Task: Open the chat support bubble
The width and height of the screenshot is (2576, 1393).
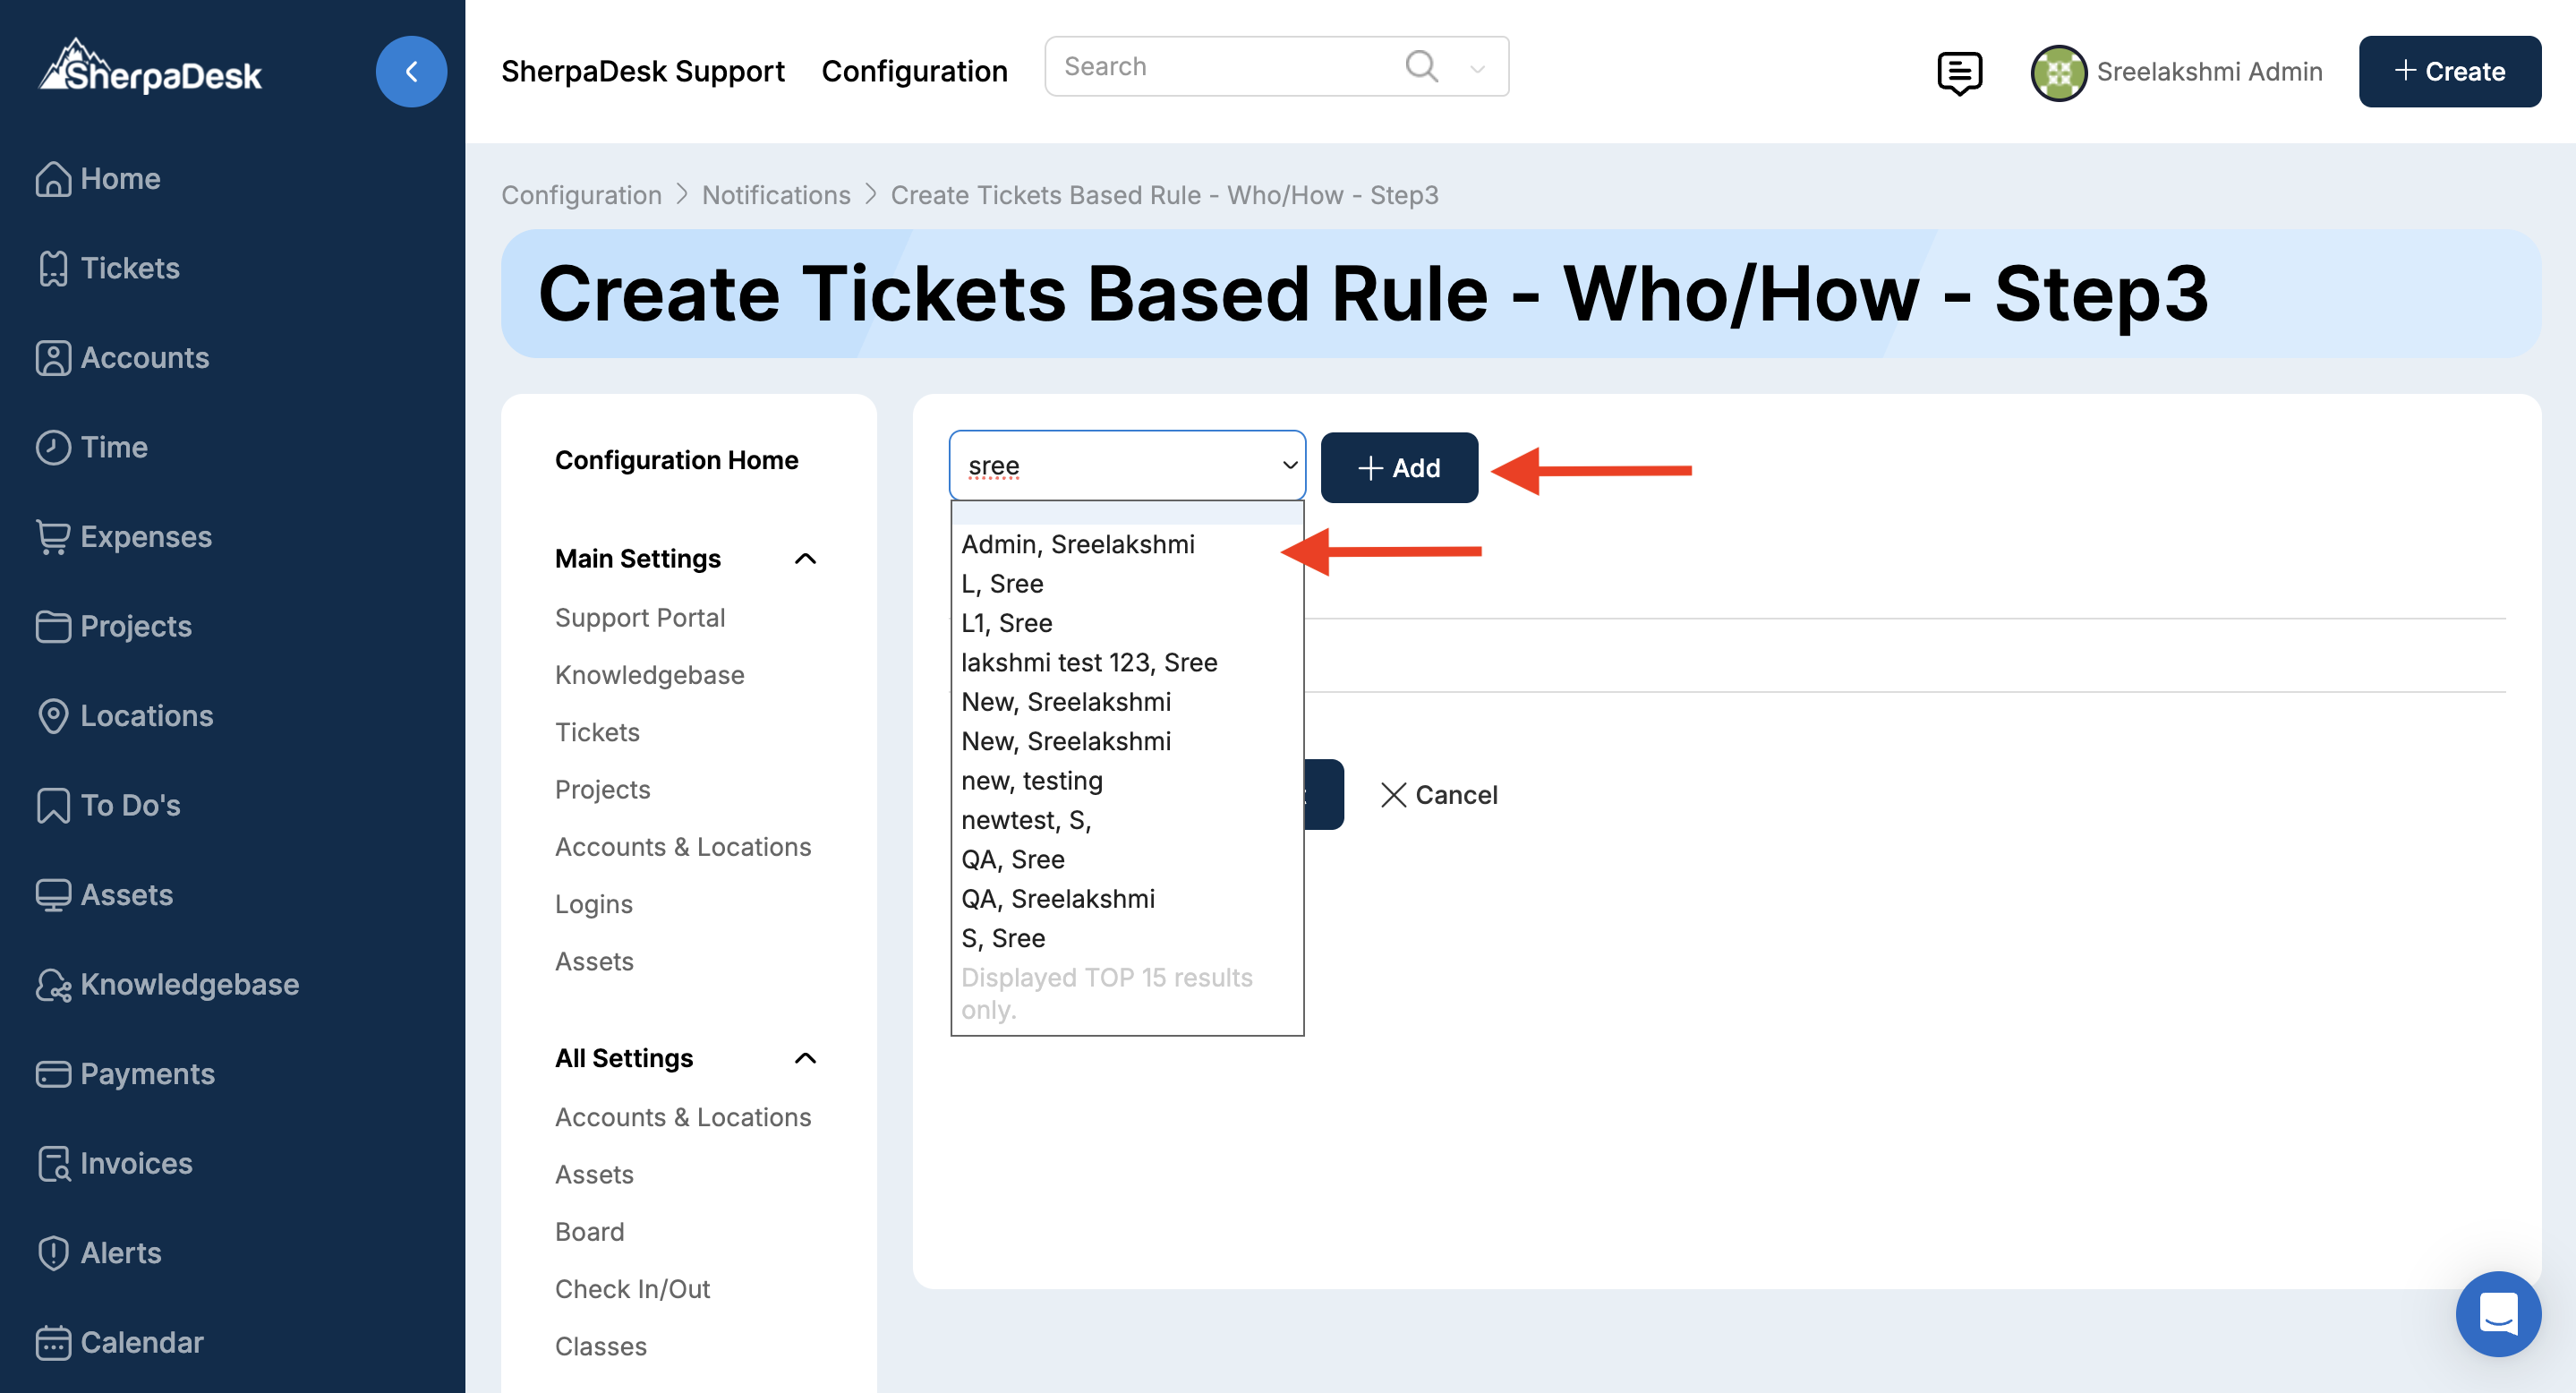Action: coord(2497,1313)
